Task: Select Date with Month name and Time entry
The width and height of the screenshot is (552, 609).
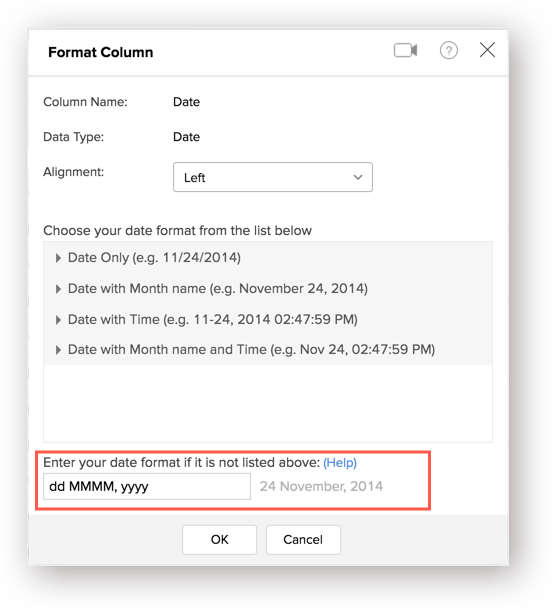Action: pos(251,350)
